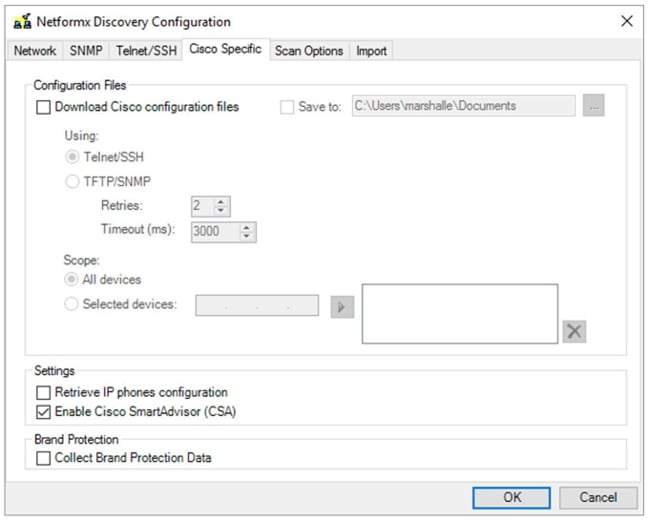Increase the Timeout (ms) value
This screenshot has height=521, width=650.
(x=247, y=227)
